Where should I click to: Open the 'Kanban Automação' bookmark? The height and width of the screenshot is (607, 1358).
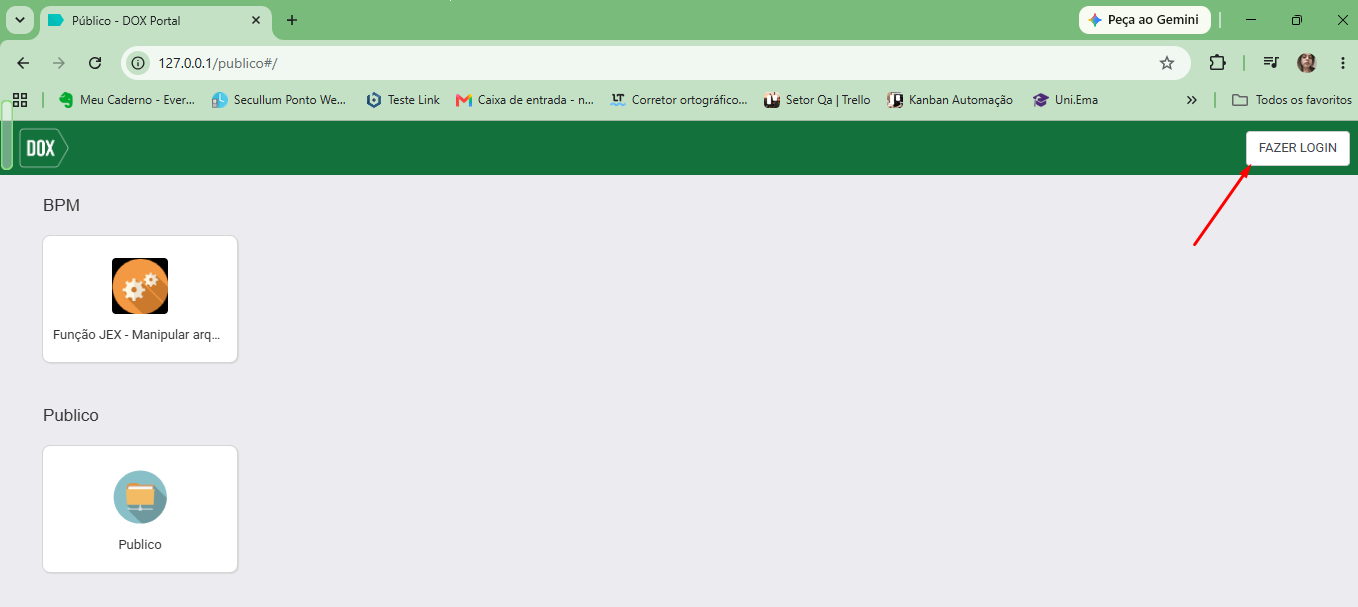pyautogui.click(x=950, y=100)
